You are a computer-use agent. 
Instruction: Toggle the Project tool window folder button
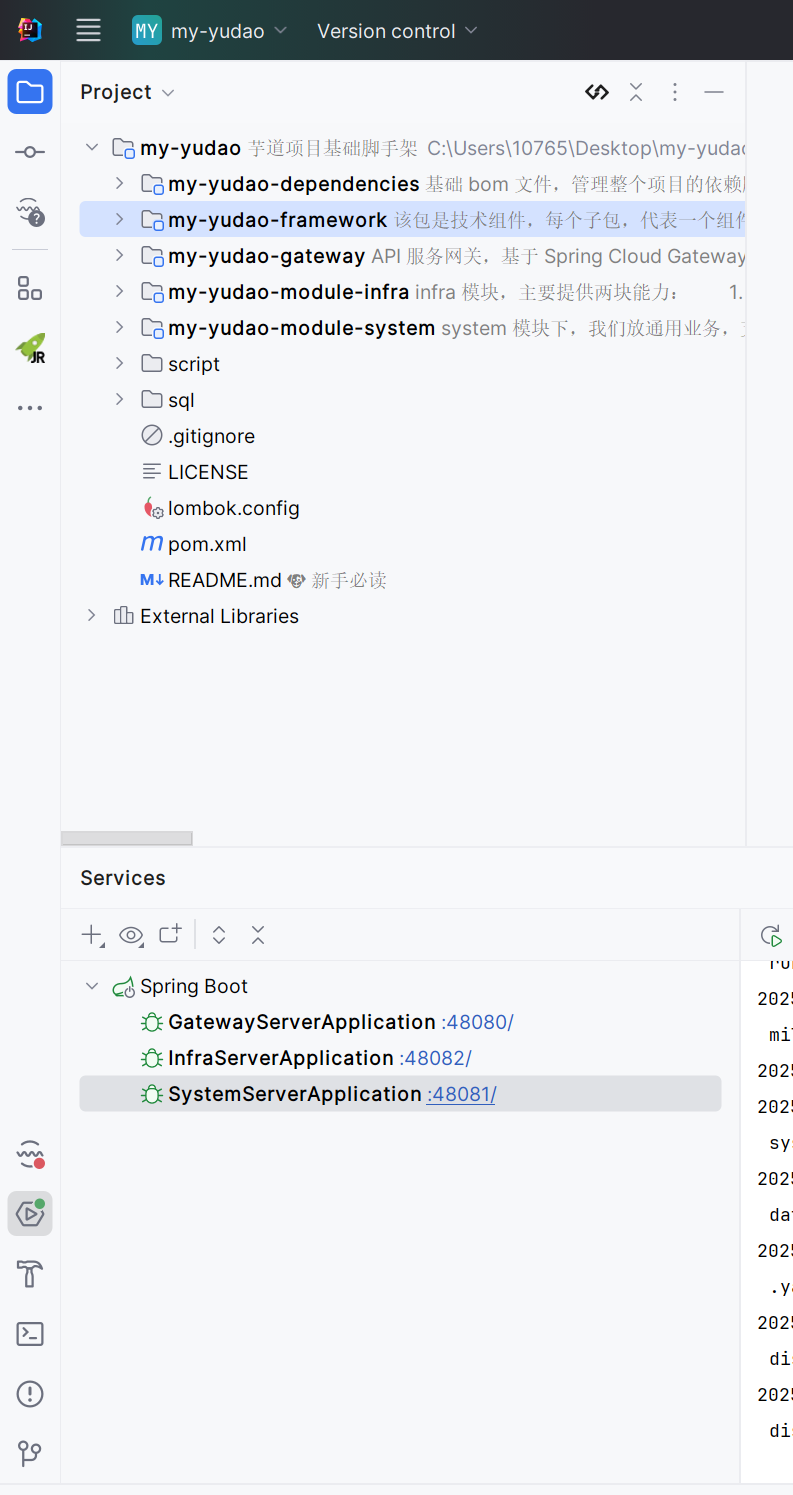coord(30,92)
